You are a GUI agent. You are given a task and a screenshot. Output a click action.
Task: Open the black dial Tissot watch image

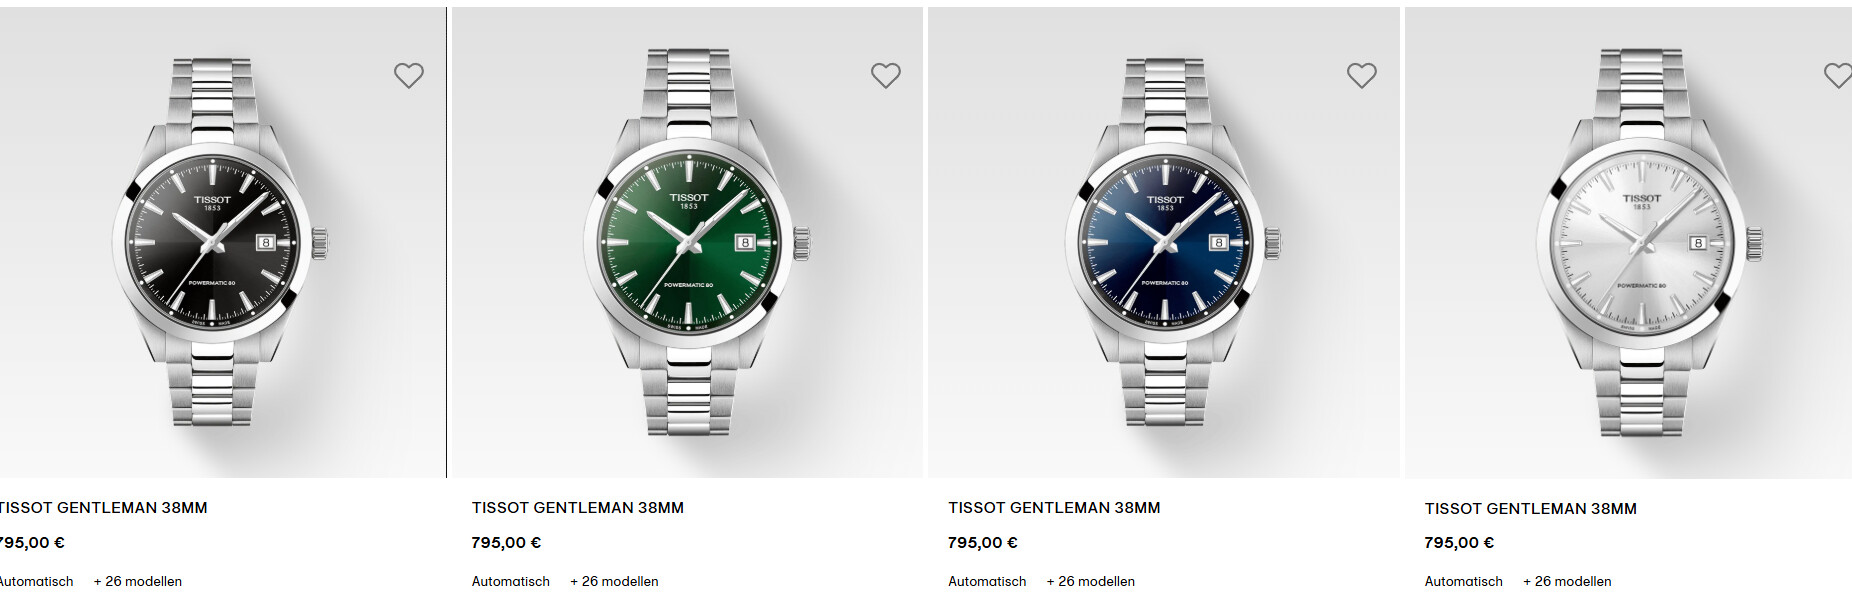click(x=222, y=243)
